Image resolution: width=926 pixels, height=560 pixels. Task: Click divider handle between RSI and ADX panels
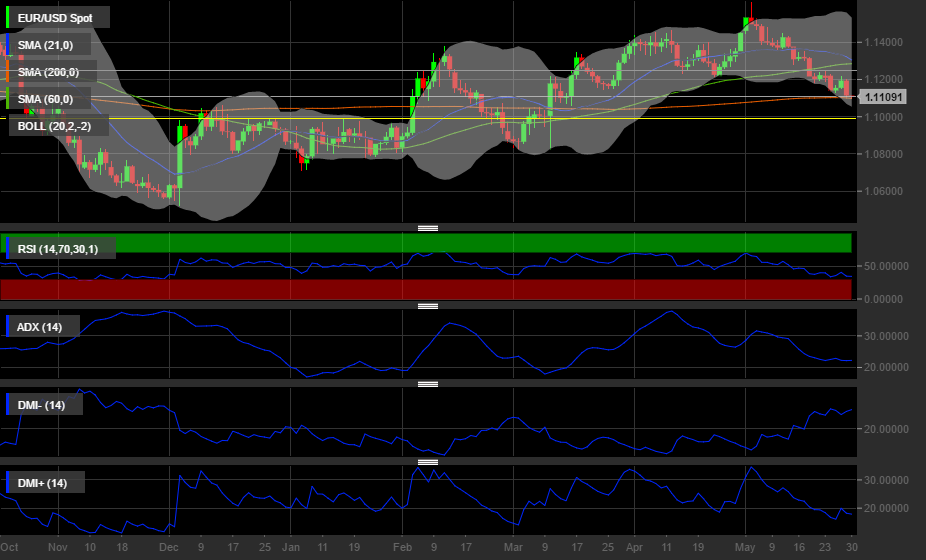click(x=428, y=306)
